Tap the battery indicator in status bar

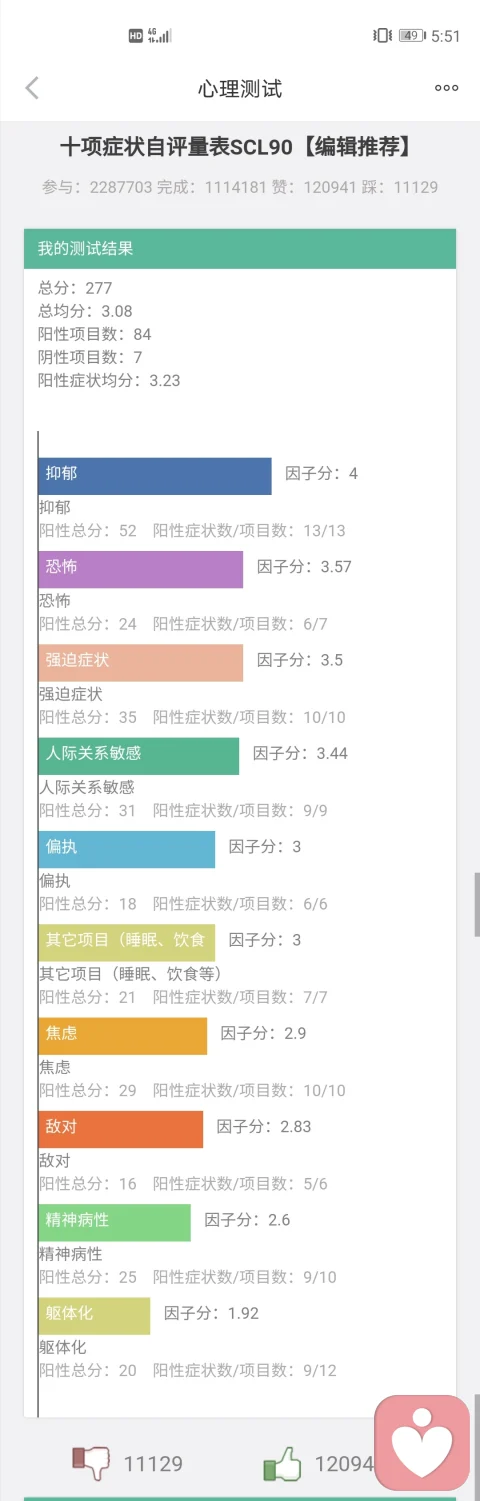[x=411, y=36]
